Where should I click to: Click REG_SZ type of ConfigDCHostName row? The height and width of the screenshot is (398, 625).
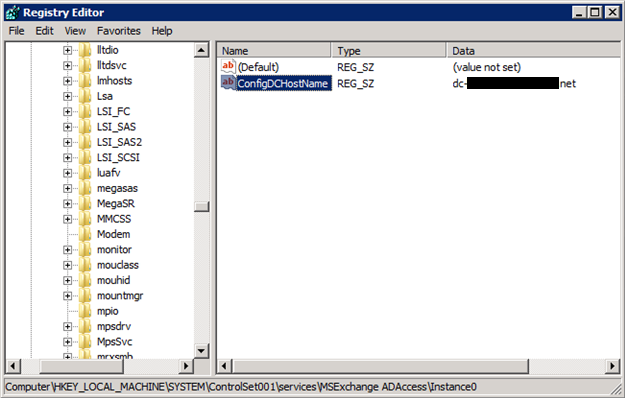click(x=356, y=83)
